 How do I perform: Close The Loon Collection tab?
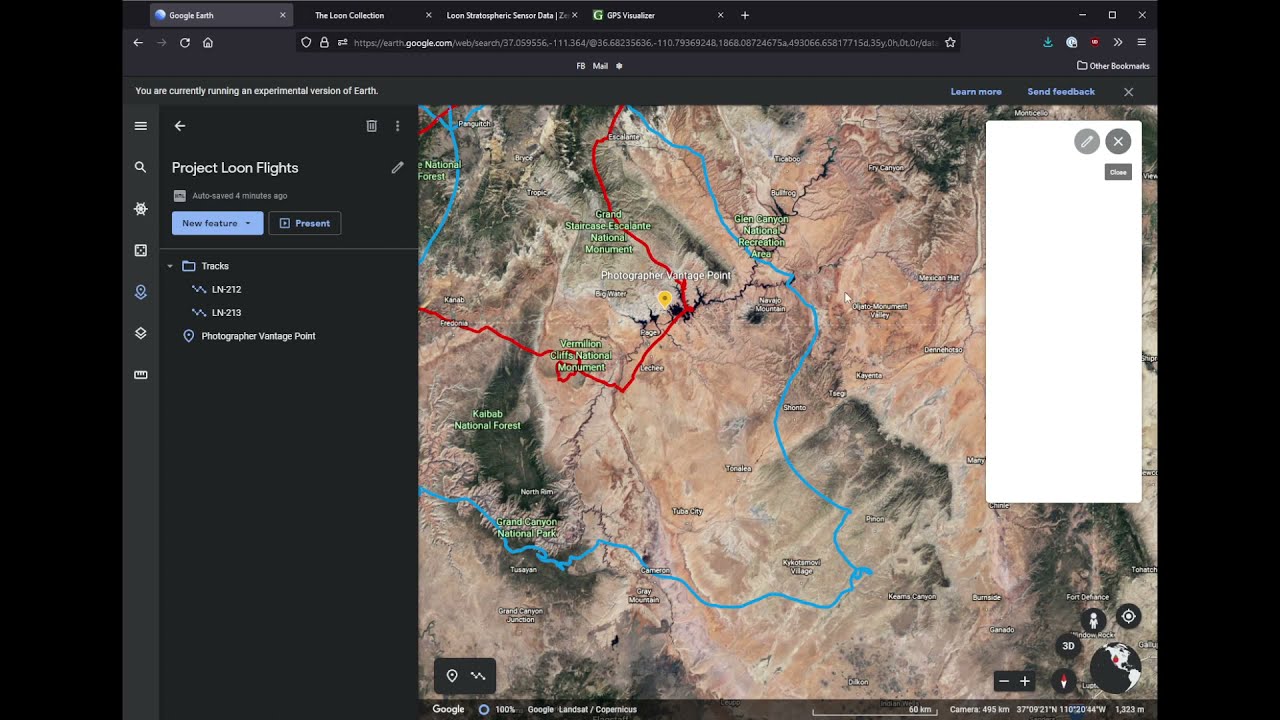tap(429, 15)
